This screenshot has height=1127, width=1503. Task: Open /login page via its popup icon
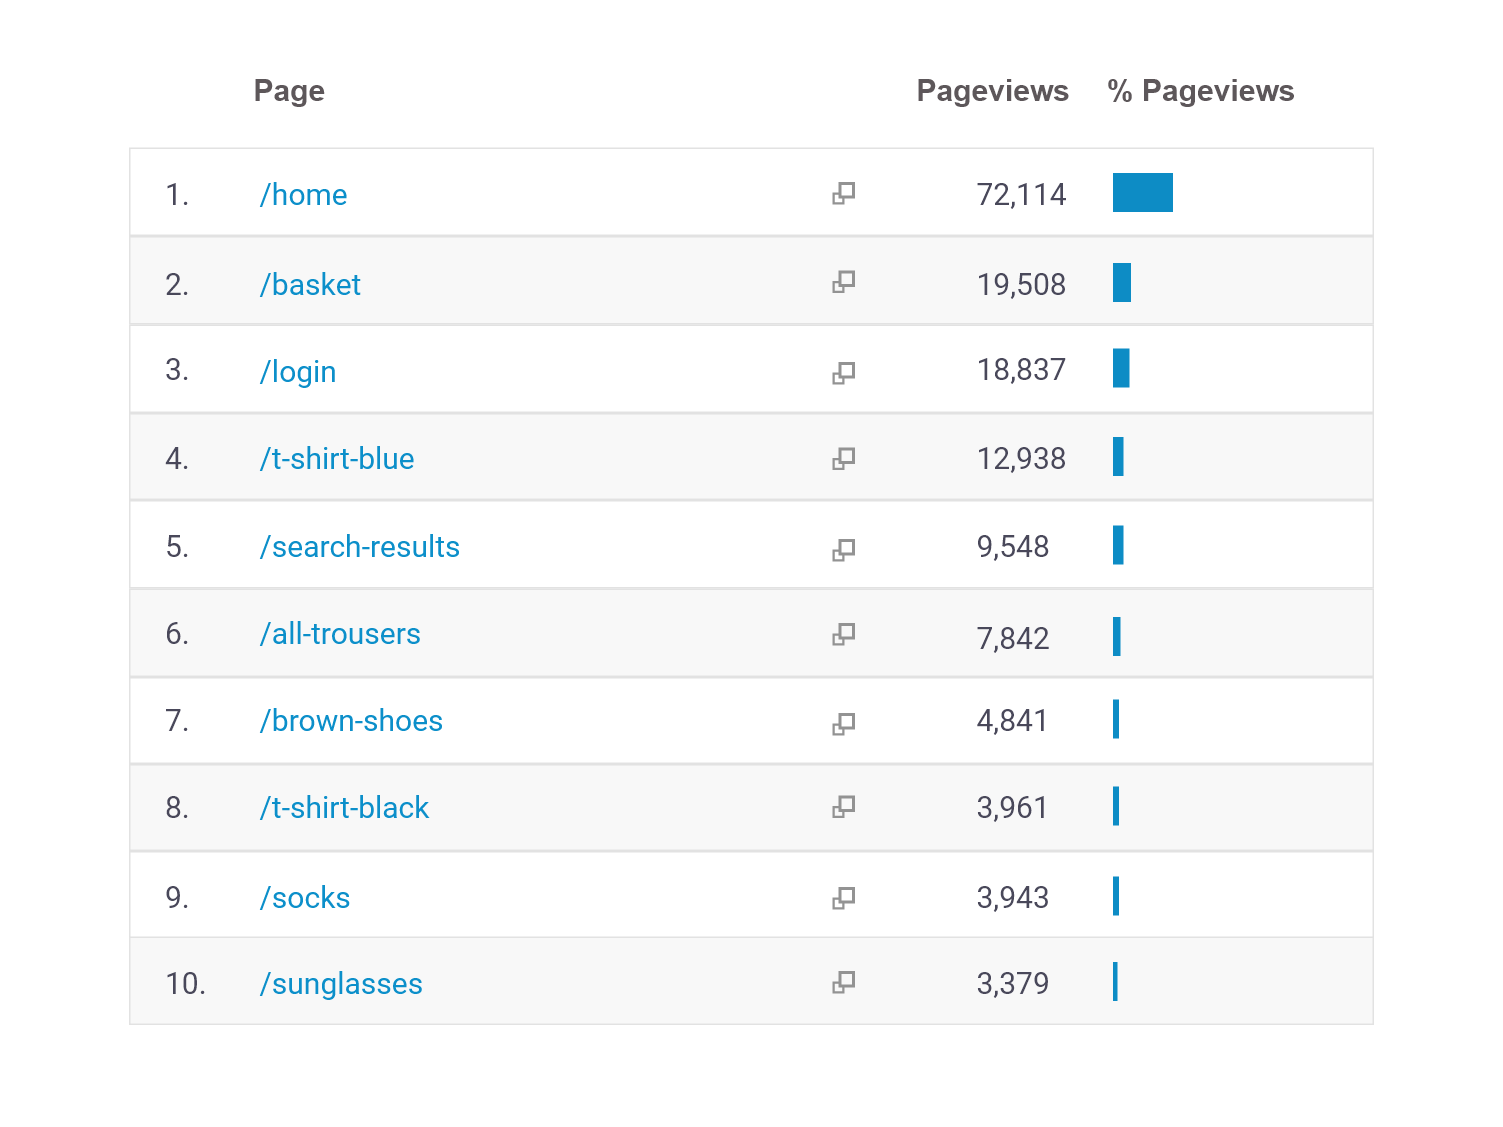coord(844,373)
